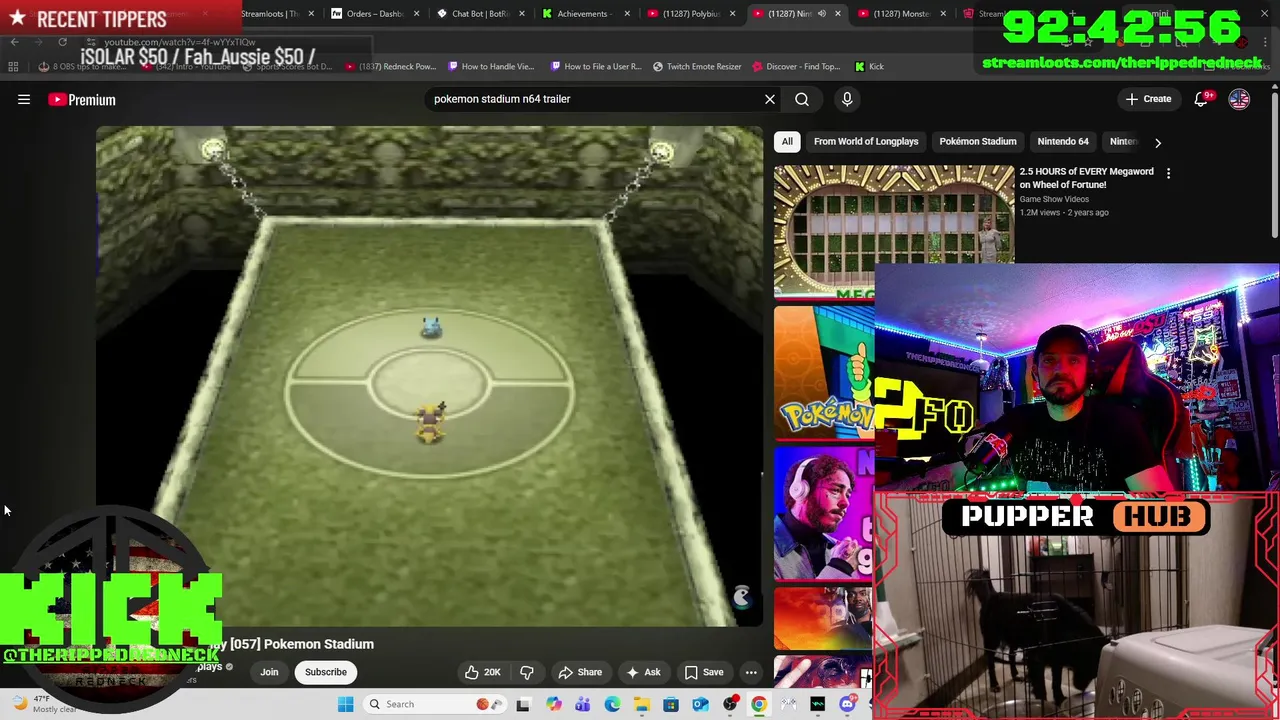Ask about video with Ask button
Image resolution: width=1280 pixels, height=720 pixels.
tap(643, 672)
